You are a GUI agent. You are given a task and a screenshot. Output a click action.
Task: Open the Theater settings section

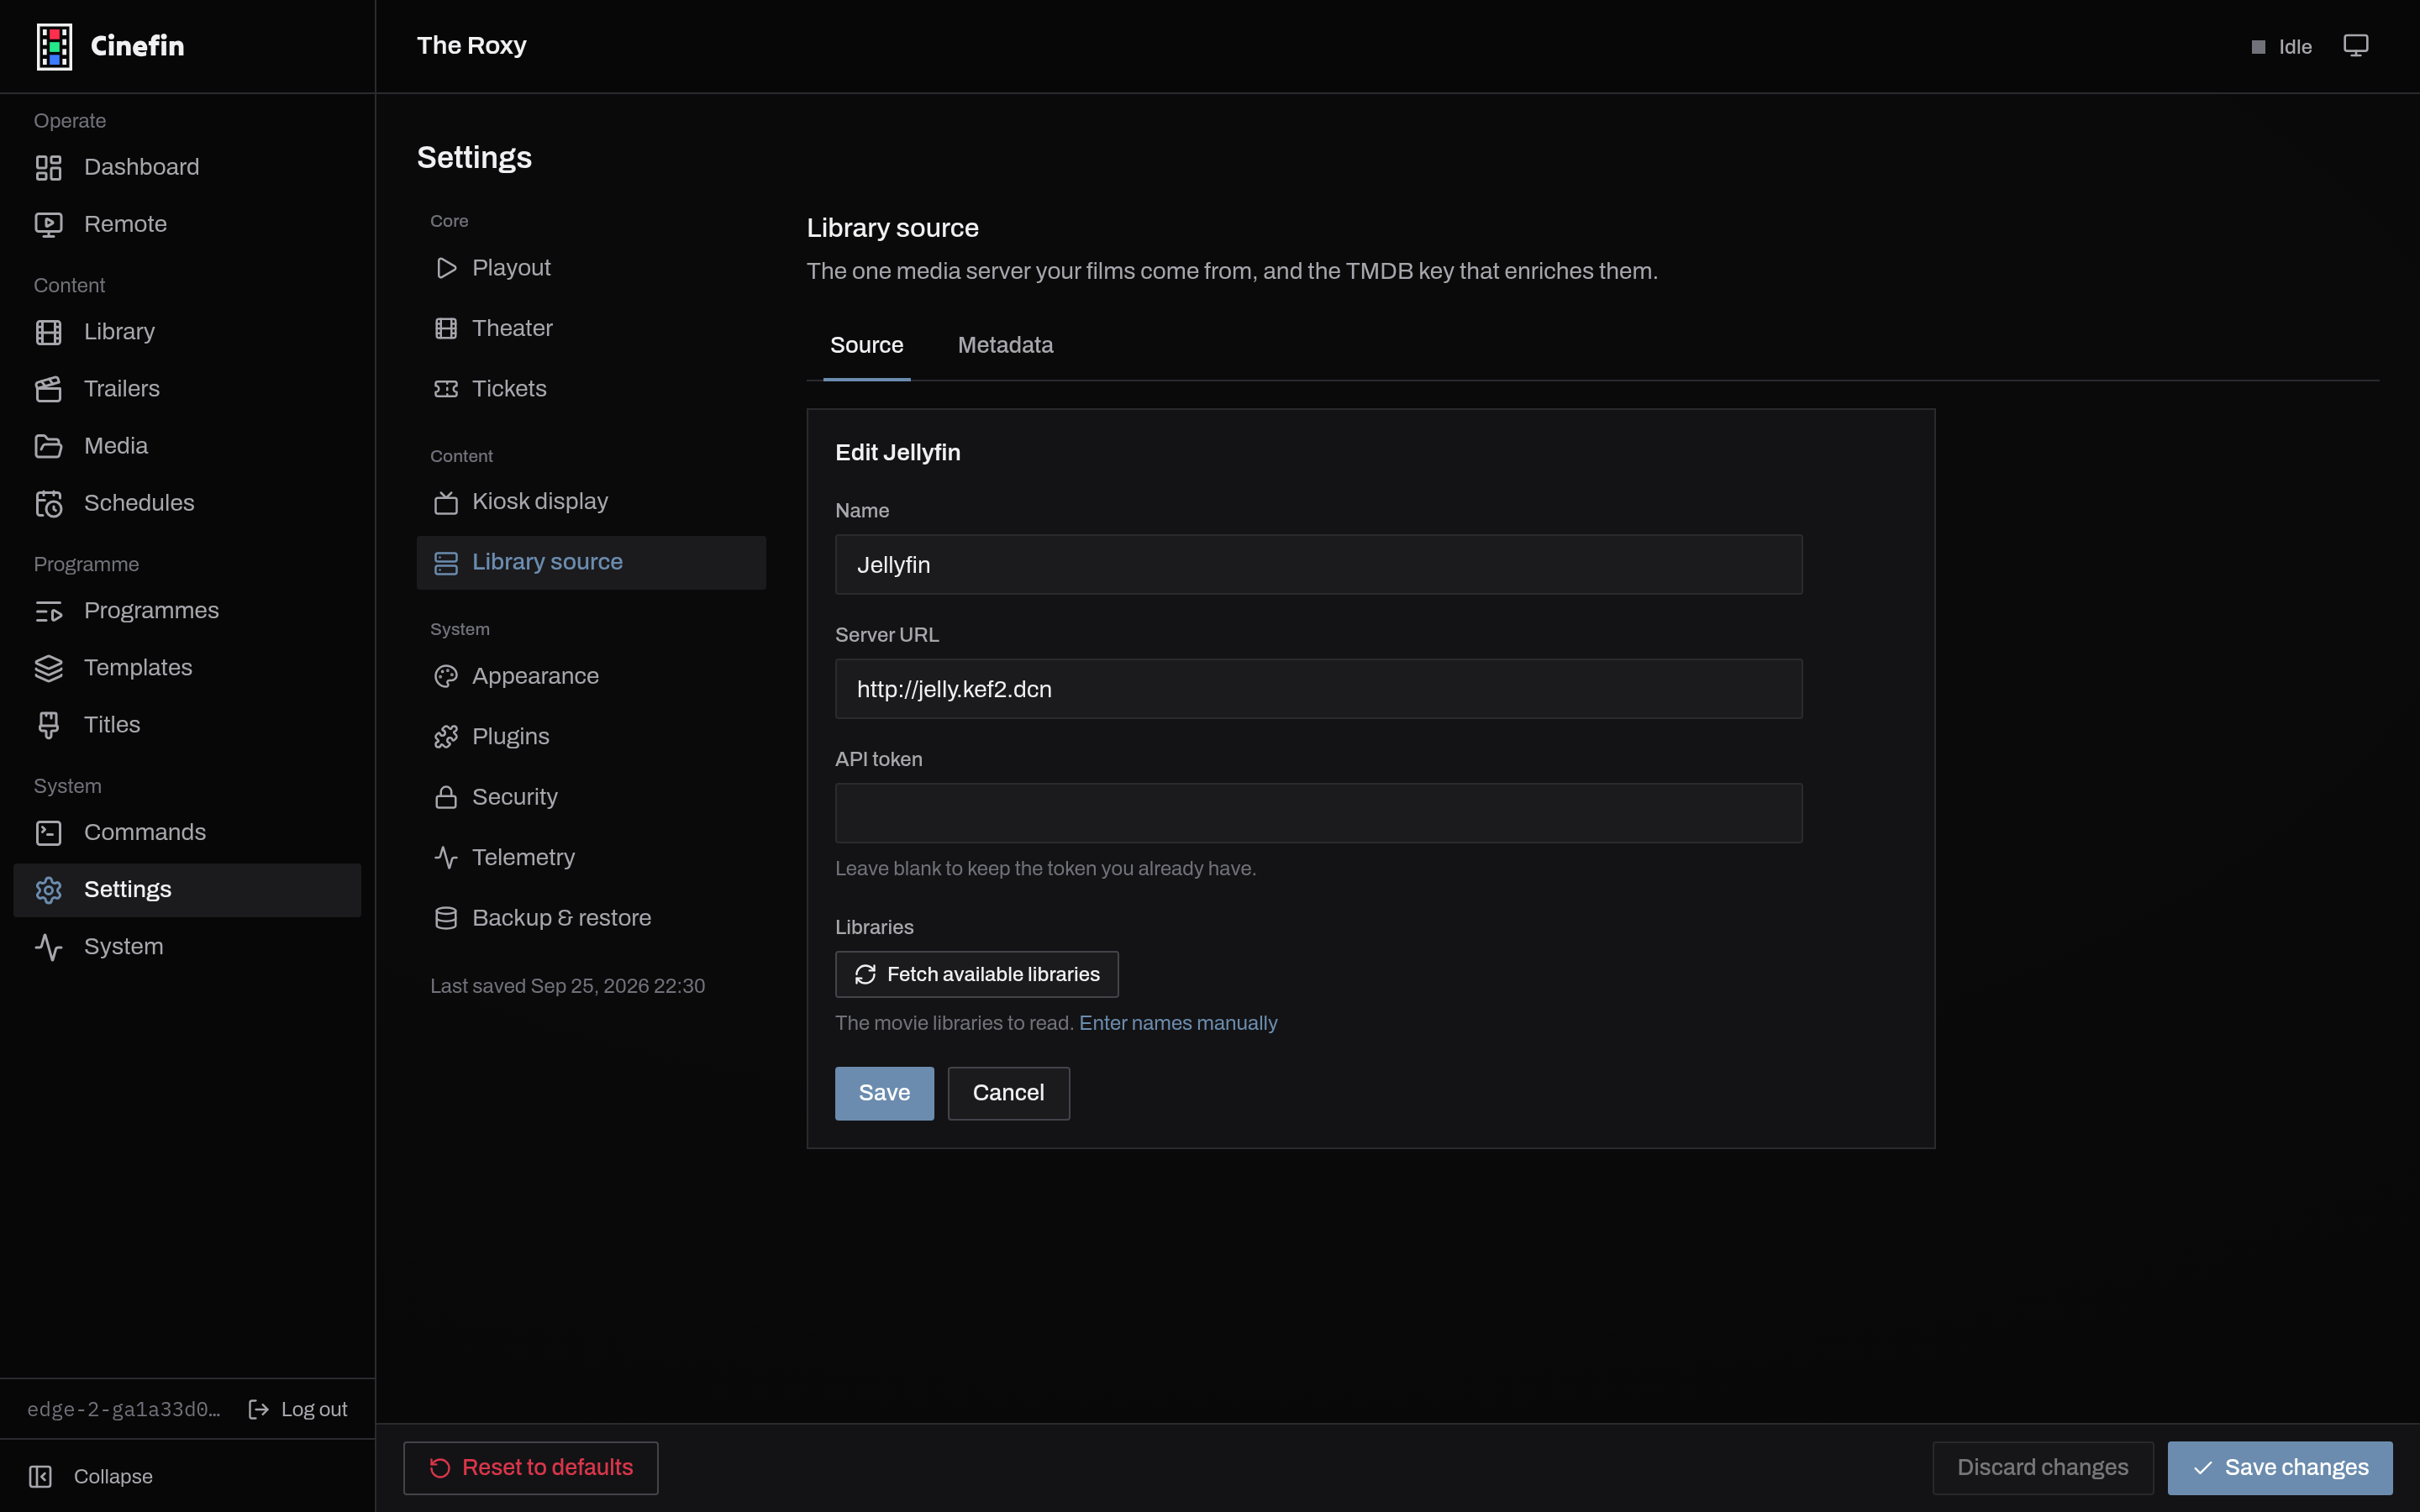pyautogui.click(x=591, y=328)
